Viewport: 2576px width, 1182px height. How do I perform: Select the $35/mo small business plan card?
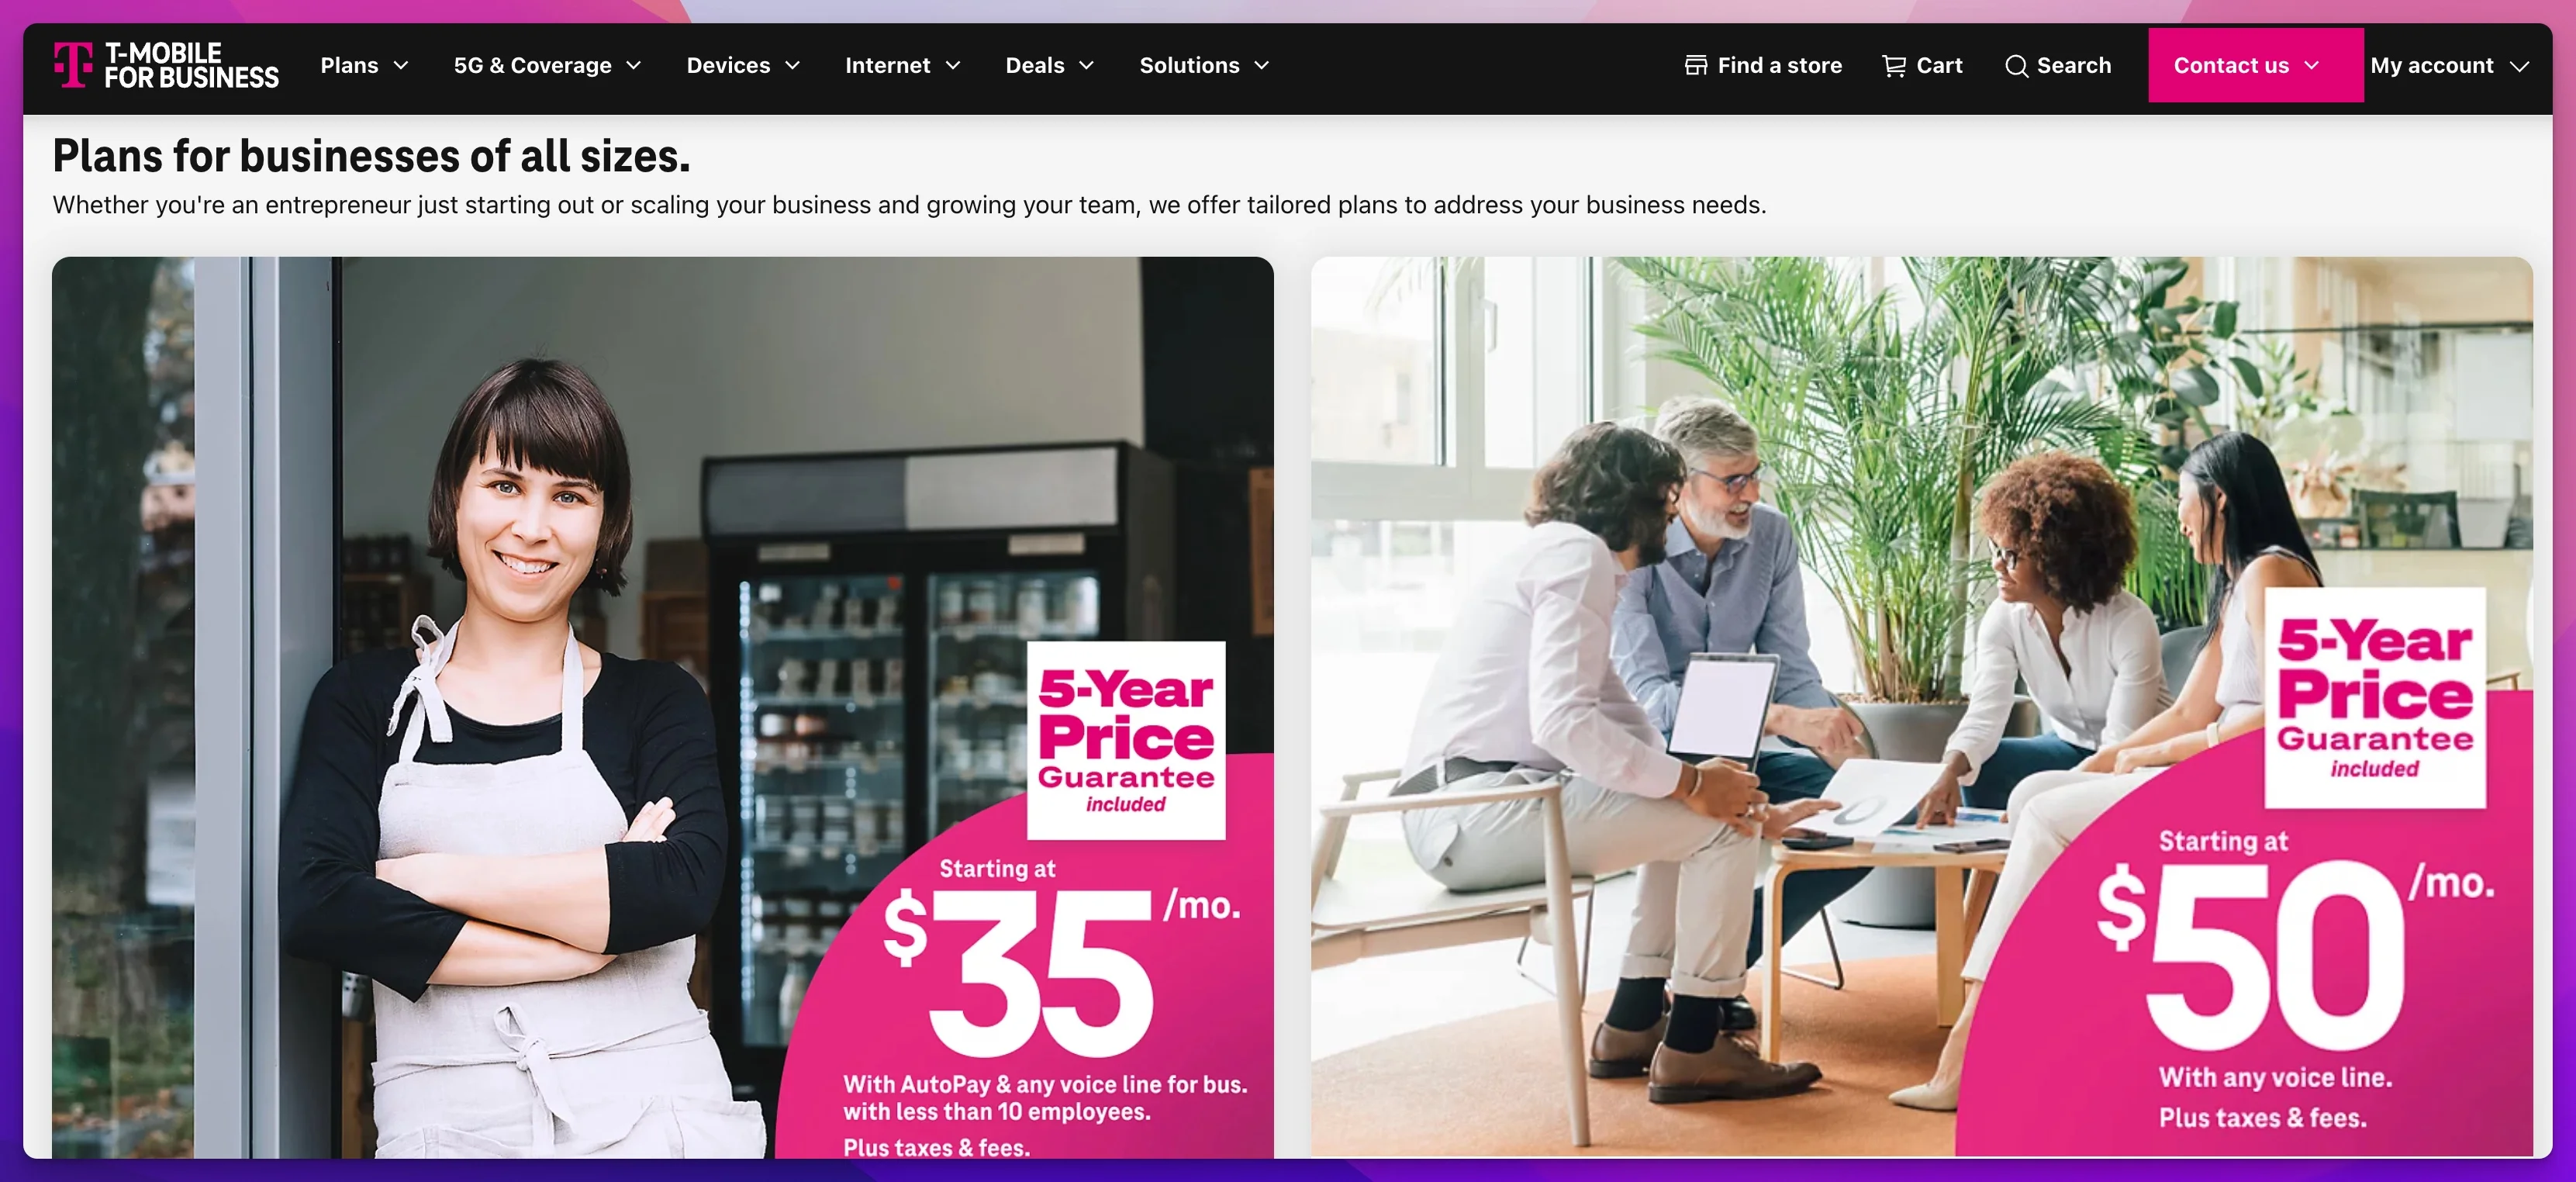(662, 707)
